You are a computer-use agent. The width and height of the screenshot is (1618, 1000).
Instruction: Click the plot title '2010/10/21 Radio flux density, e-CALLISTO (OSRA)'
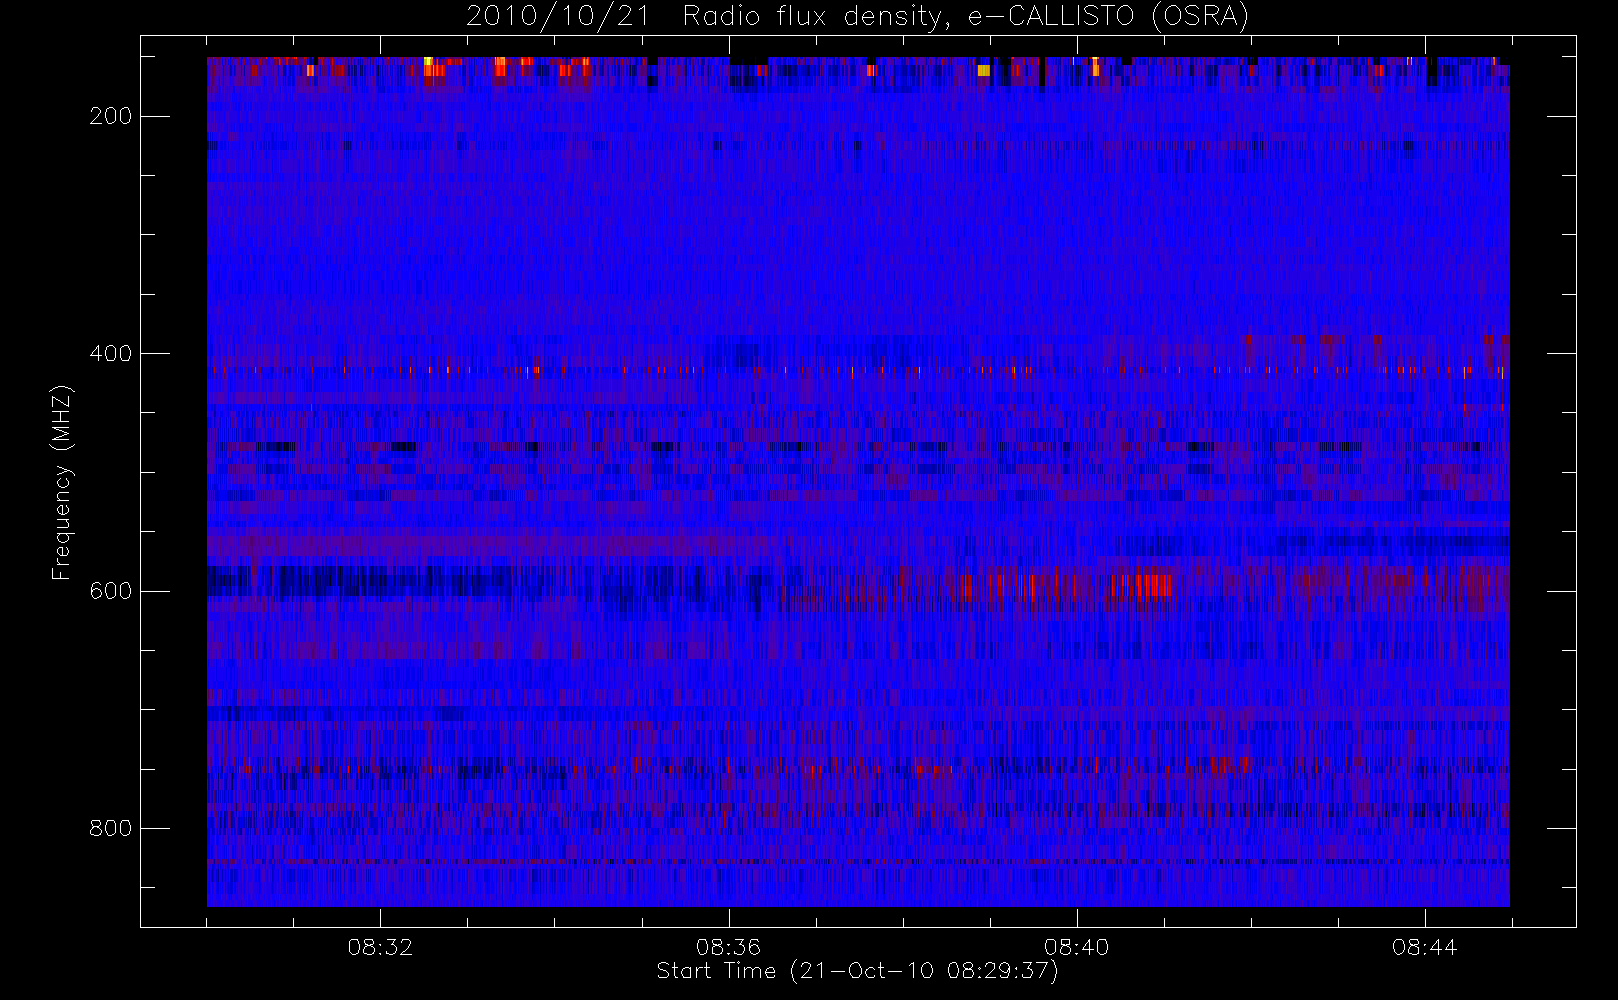coord(857,17)
